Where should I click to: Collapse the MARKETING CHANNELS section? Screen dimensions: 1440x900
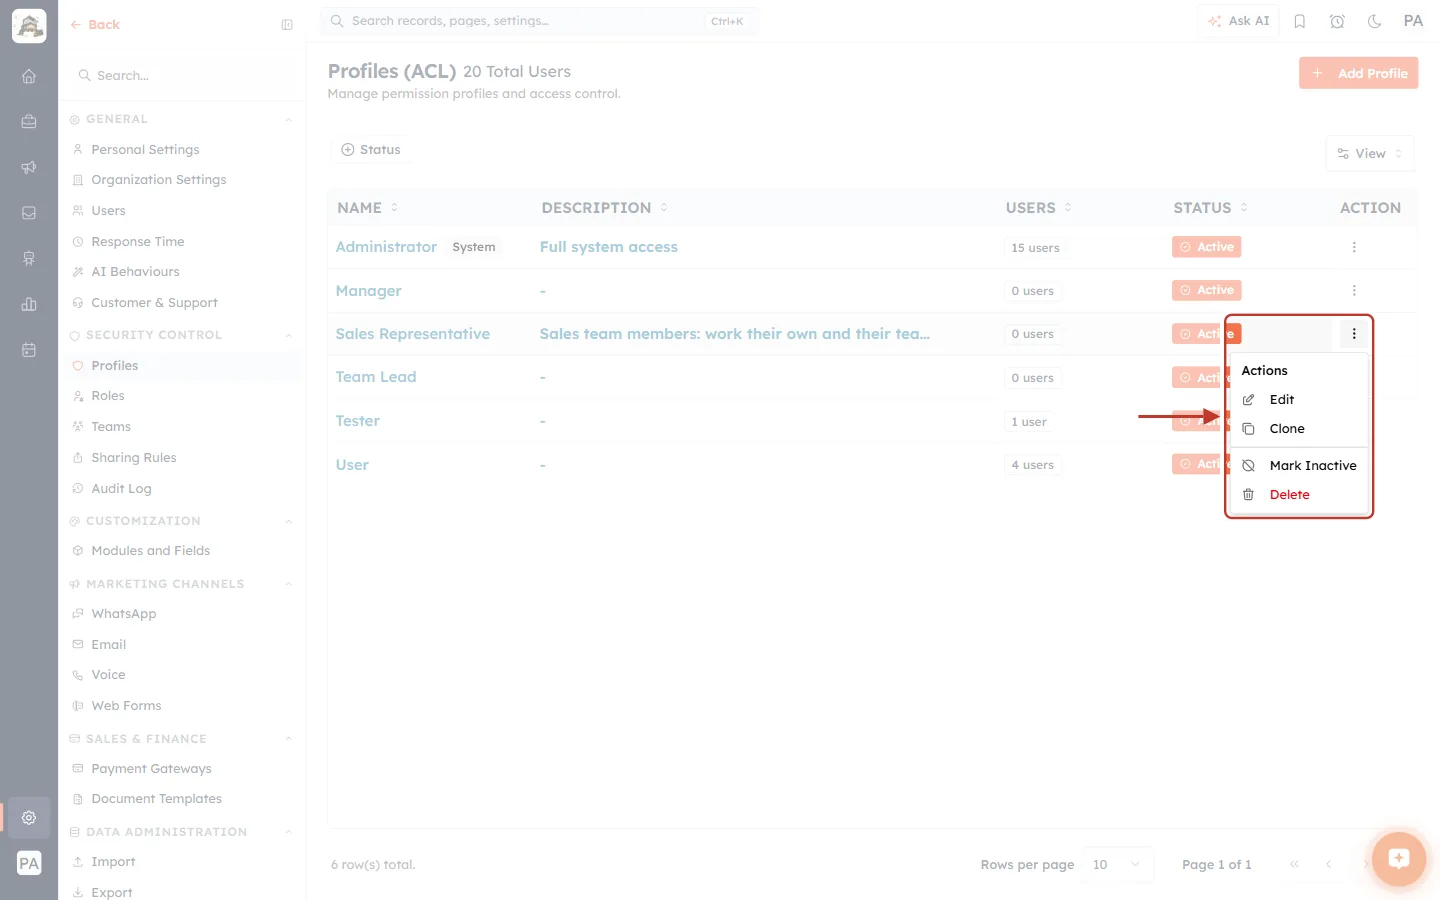[x=288, y=585]
